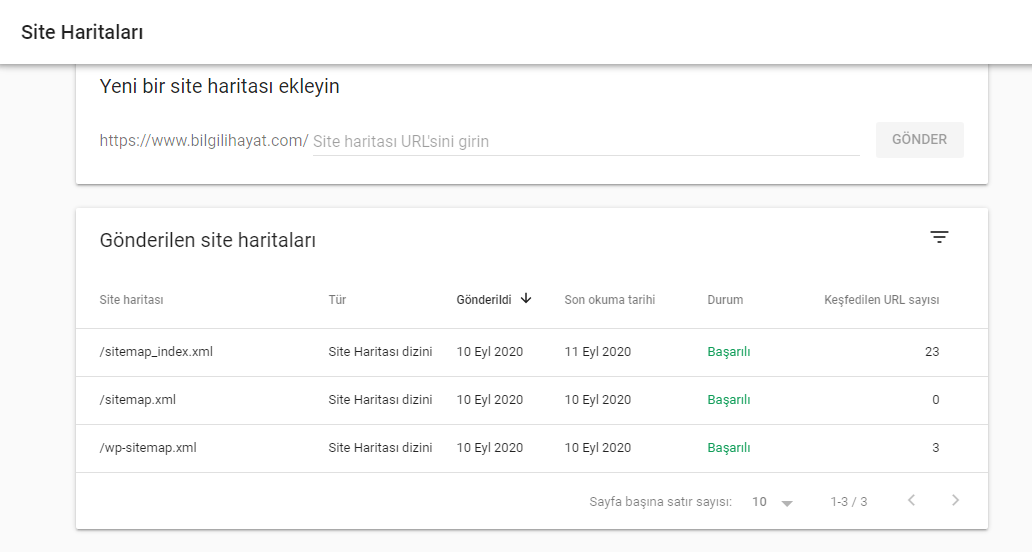Screen dimensions: 1032x552
Task: Open the /sitemap_index.xml row
Action: (x=532, y=353)
